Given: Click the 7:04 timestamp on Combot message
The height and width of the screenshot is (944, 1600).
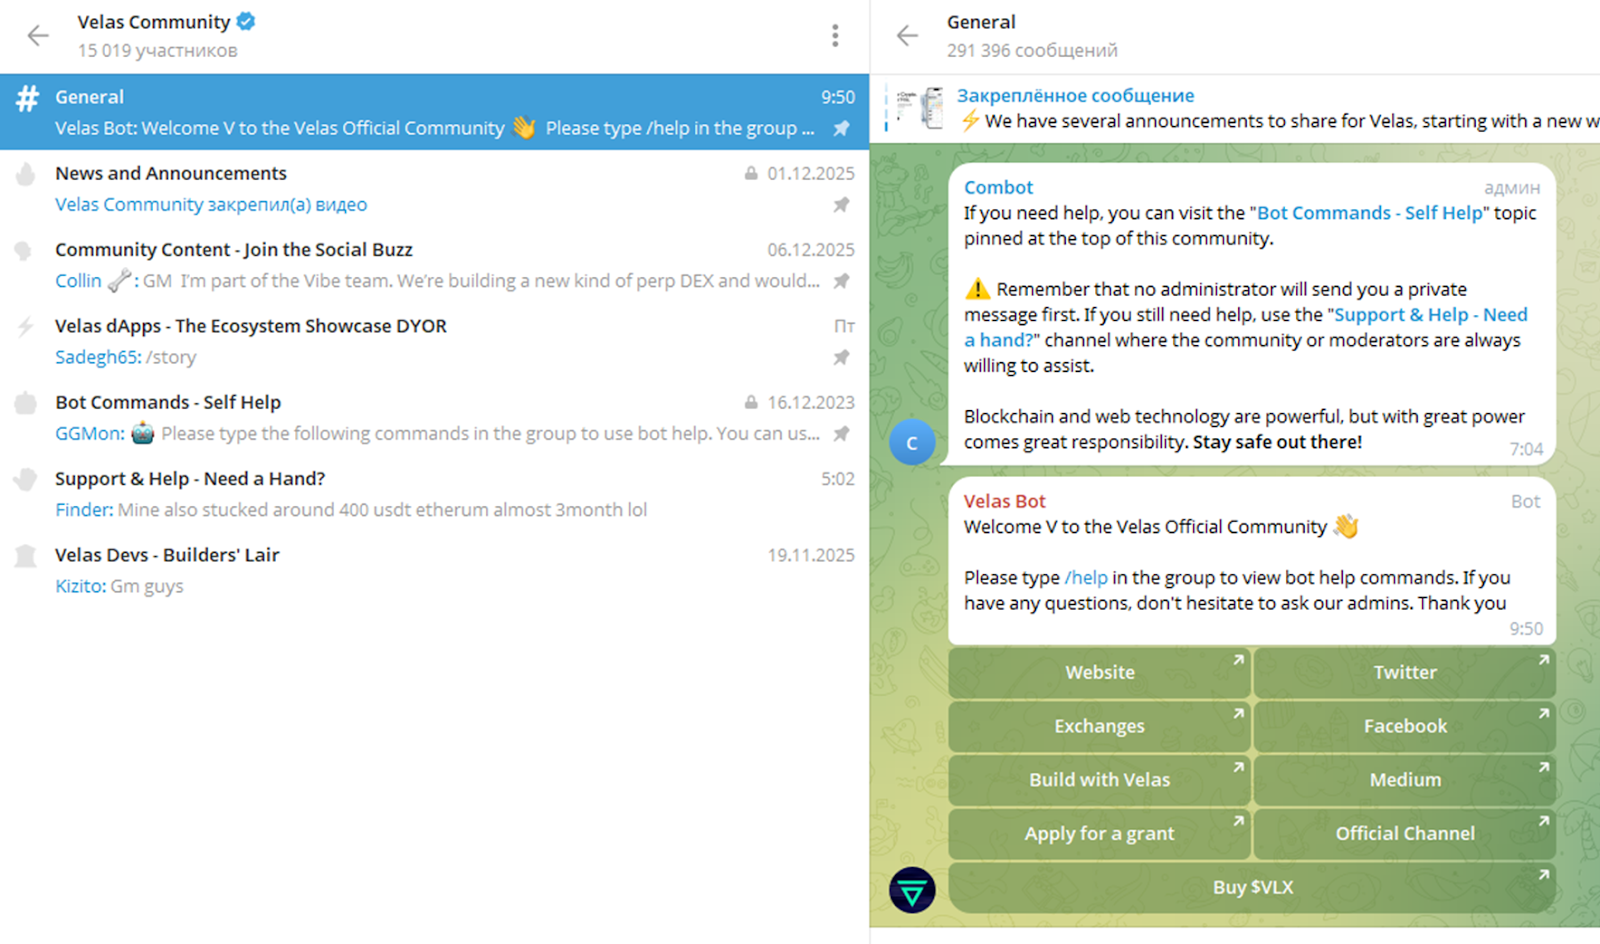Looking at the screenshot, I should click(x=1526, y=449).
